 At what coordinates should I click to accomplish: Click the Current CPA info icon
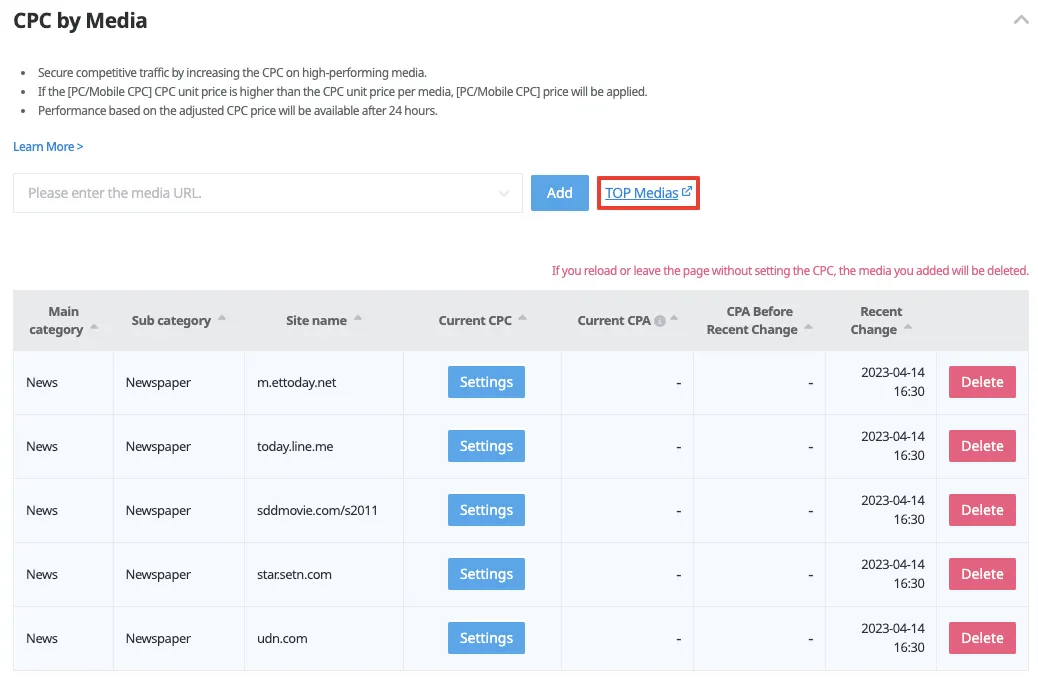click(x=660, y=321)
